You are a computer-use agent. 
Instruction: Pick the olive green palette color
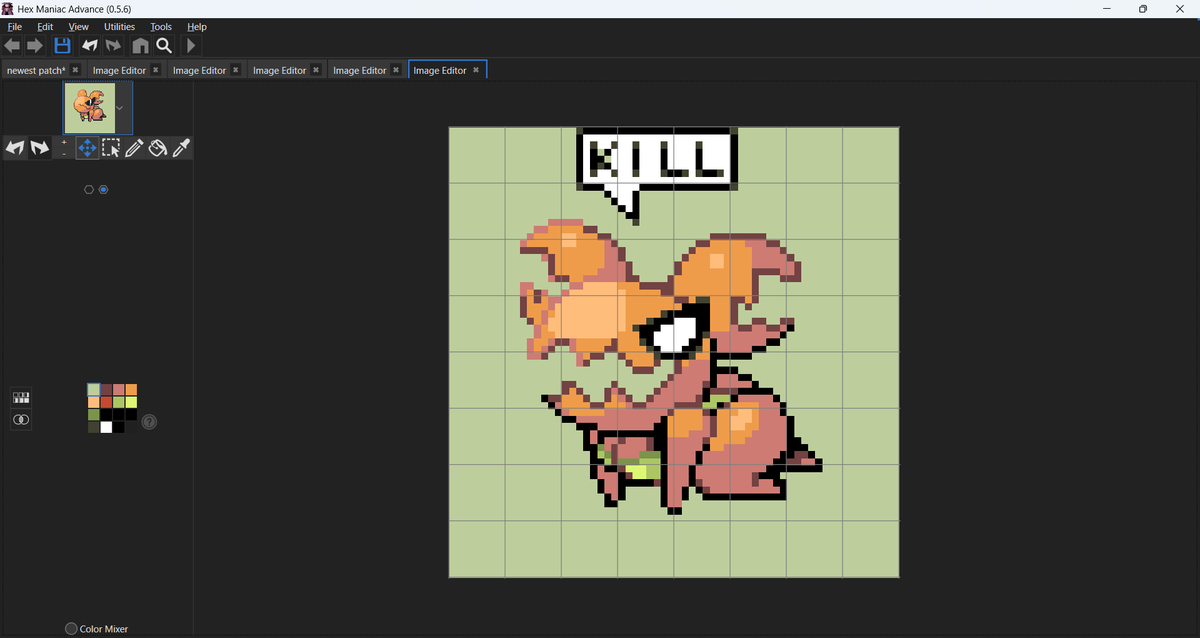94,415
